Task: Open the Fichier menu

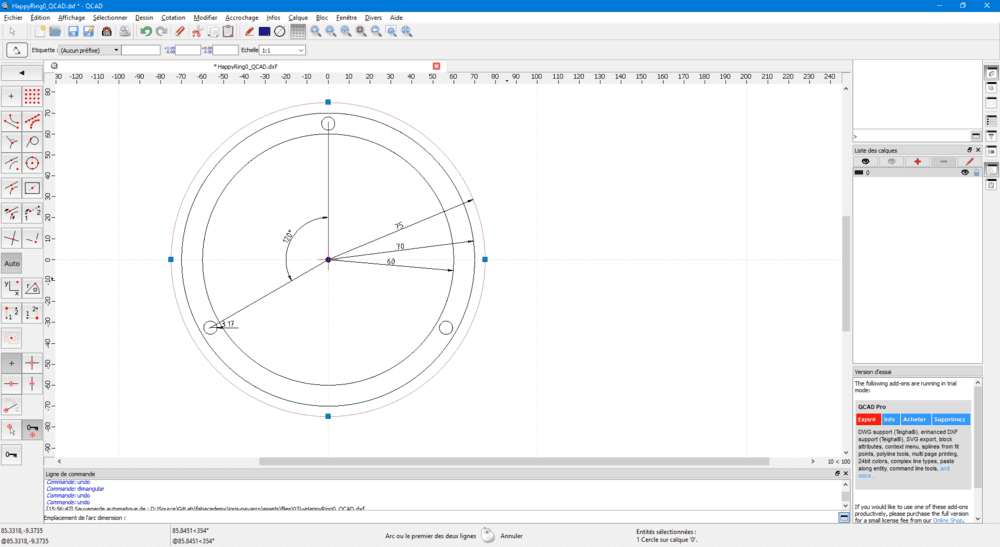Action: [x=13, y=18]
